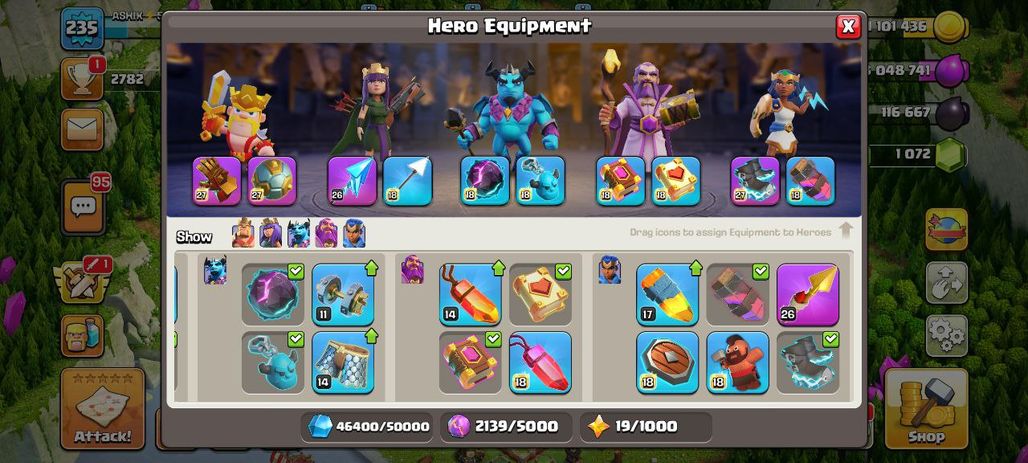
Task: Toggle the equipped electro boots in inventory
Action: click(x=808, y=362)
